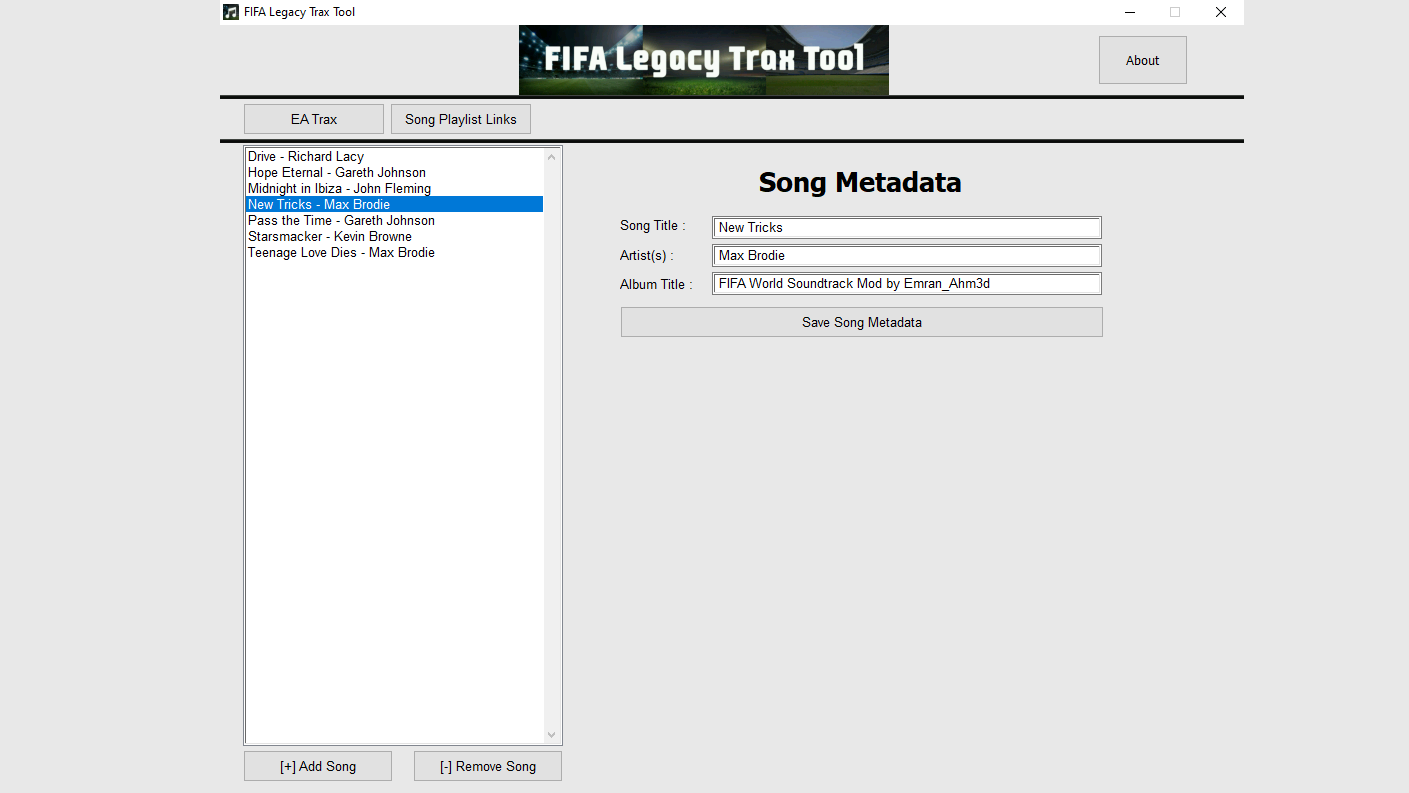Image resolution: width=1409 pixels, height=793 pixels.
Task: Click the app music-note icon in title bar
Action: click(231, 12)
